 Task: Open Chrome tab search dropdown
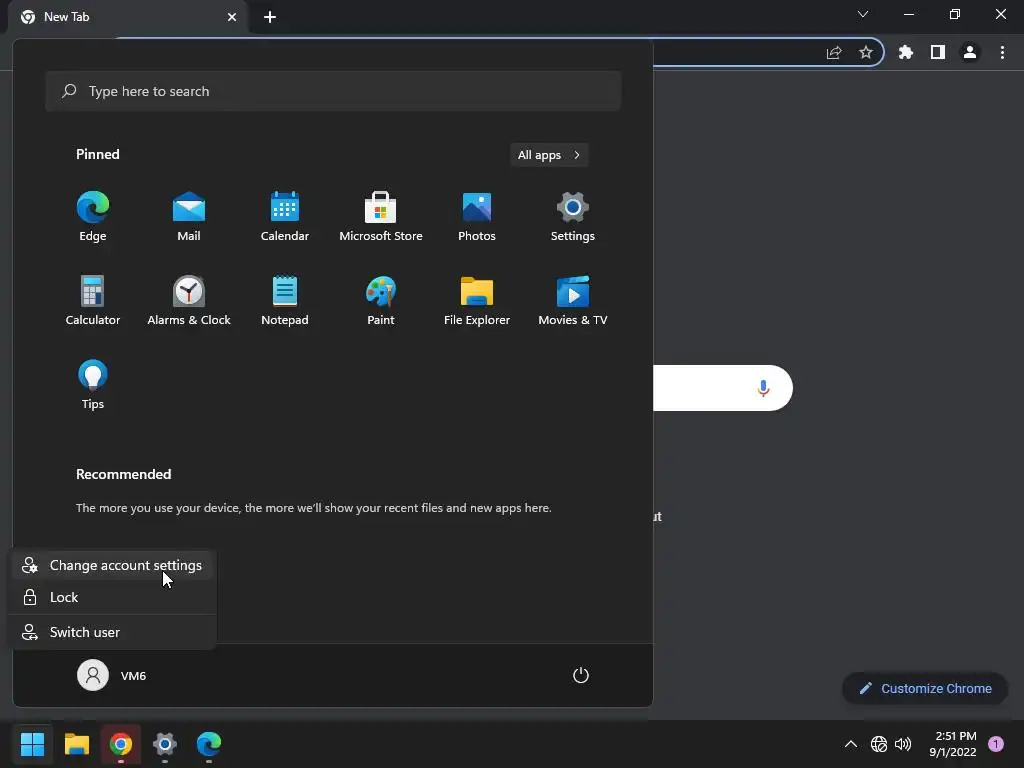click(x=863, y=14)
